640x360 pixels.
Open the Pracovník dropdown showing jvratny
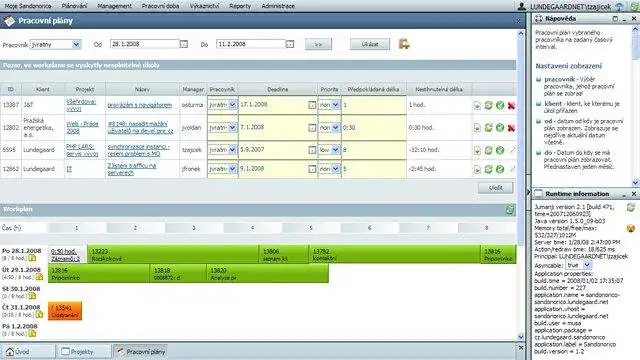click(56, 44)
